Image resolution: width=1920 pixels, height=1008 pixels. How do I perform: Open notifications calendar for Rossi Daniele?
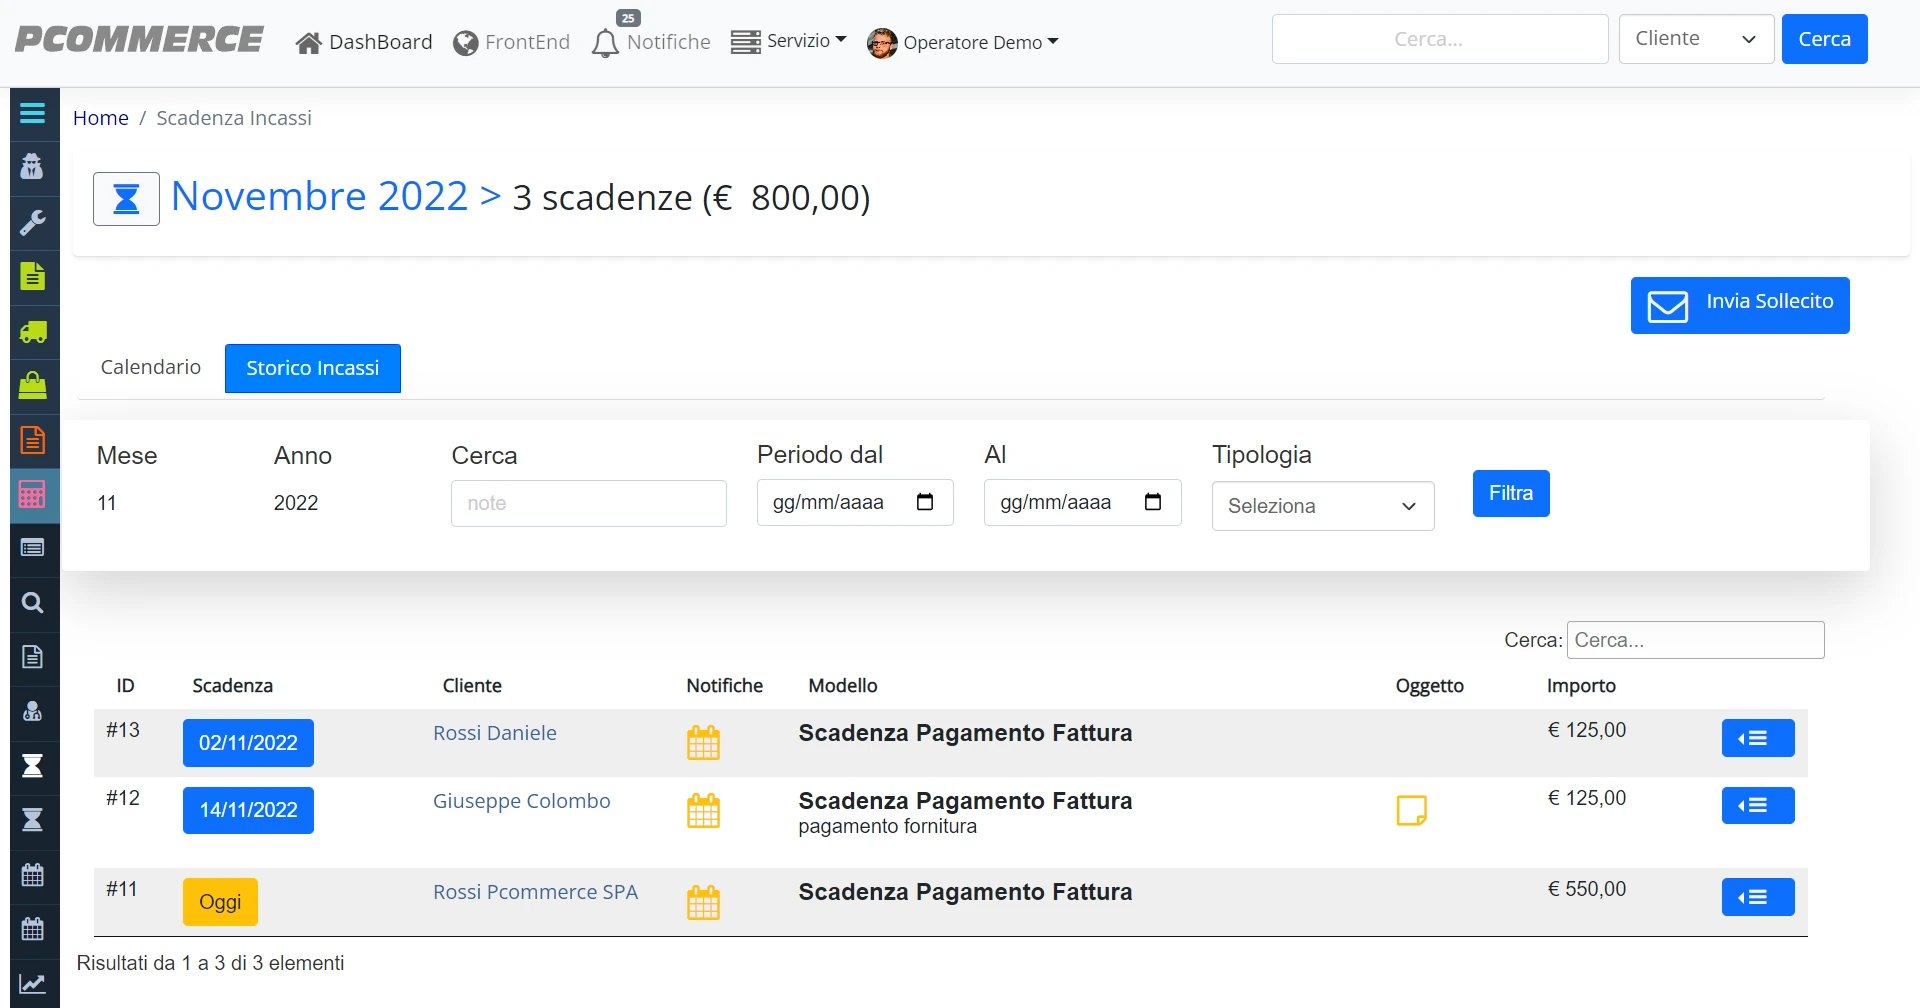[x=703, y=743]
